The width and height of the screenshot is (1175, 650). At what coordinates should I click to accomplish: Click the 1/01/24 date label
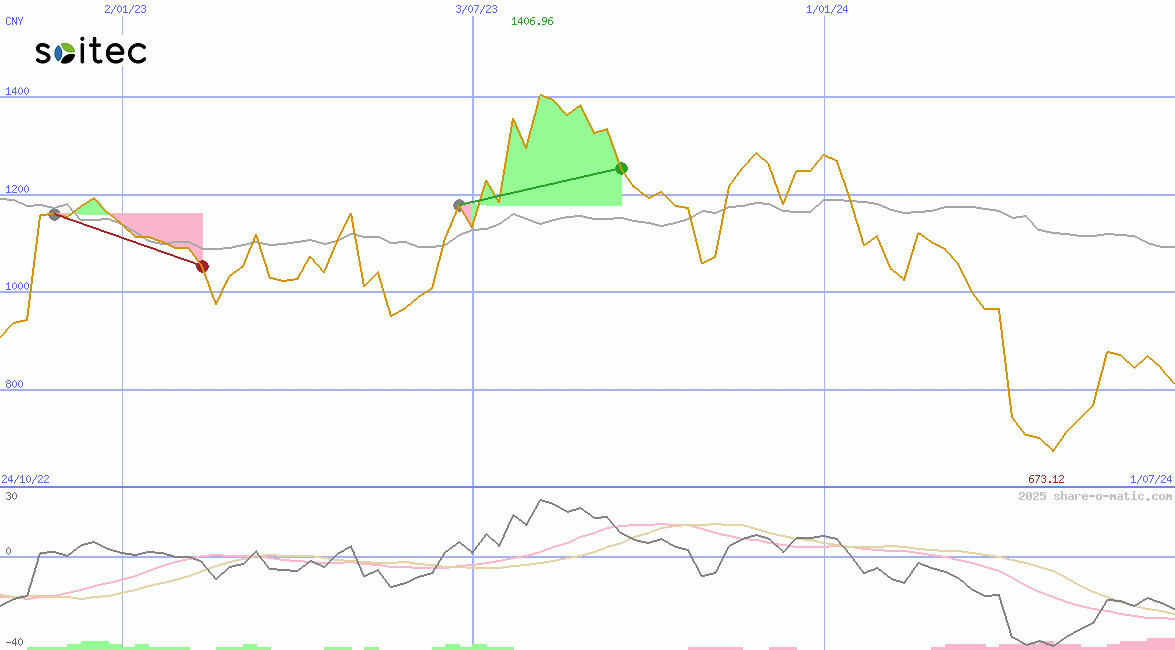pyautogui.click(x=827, y=9)
